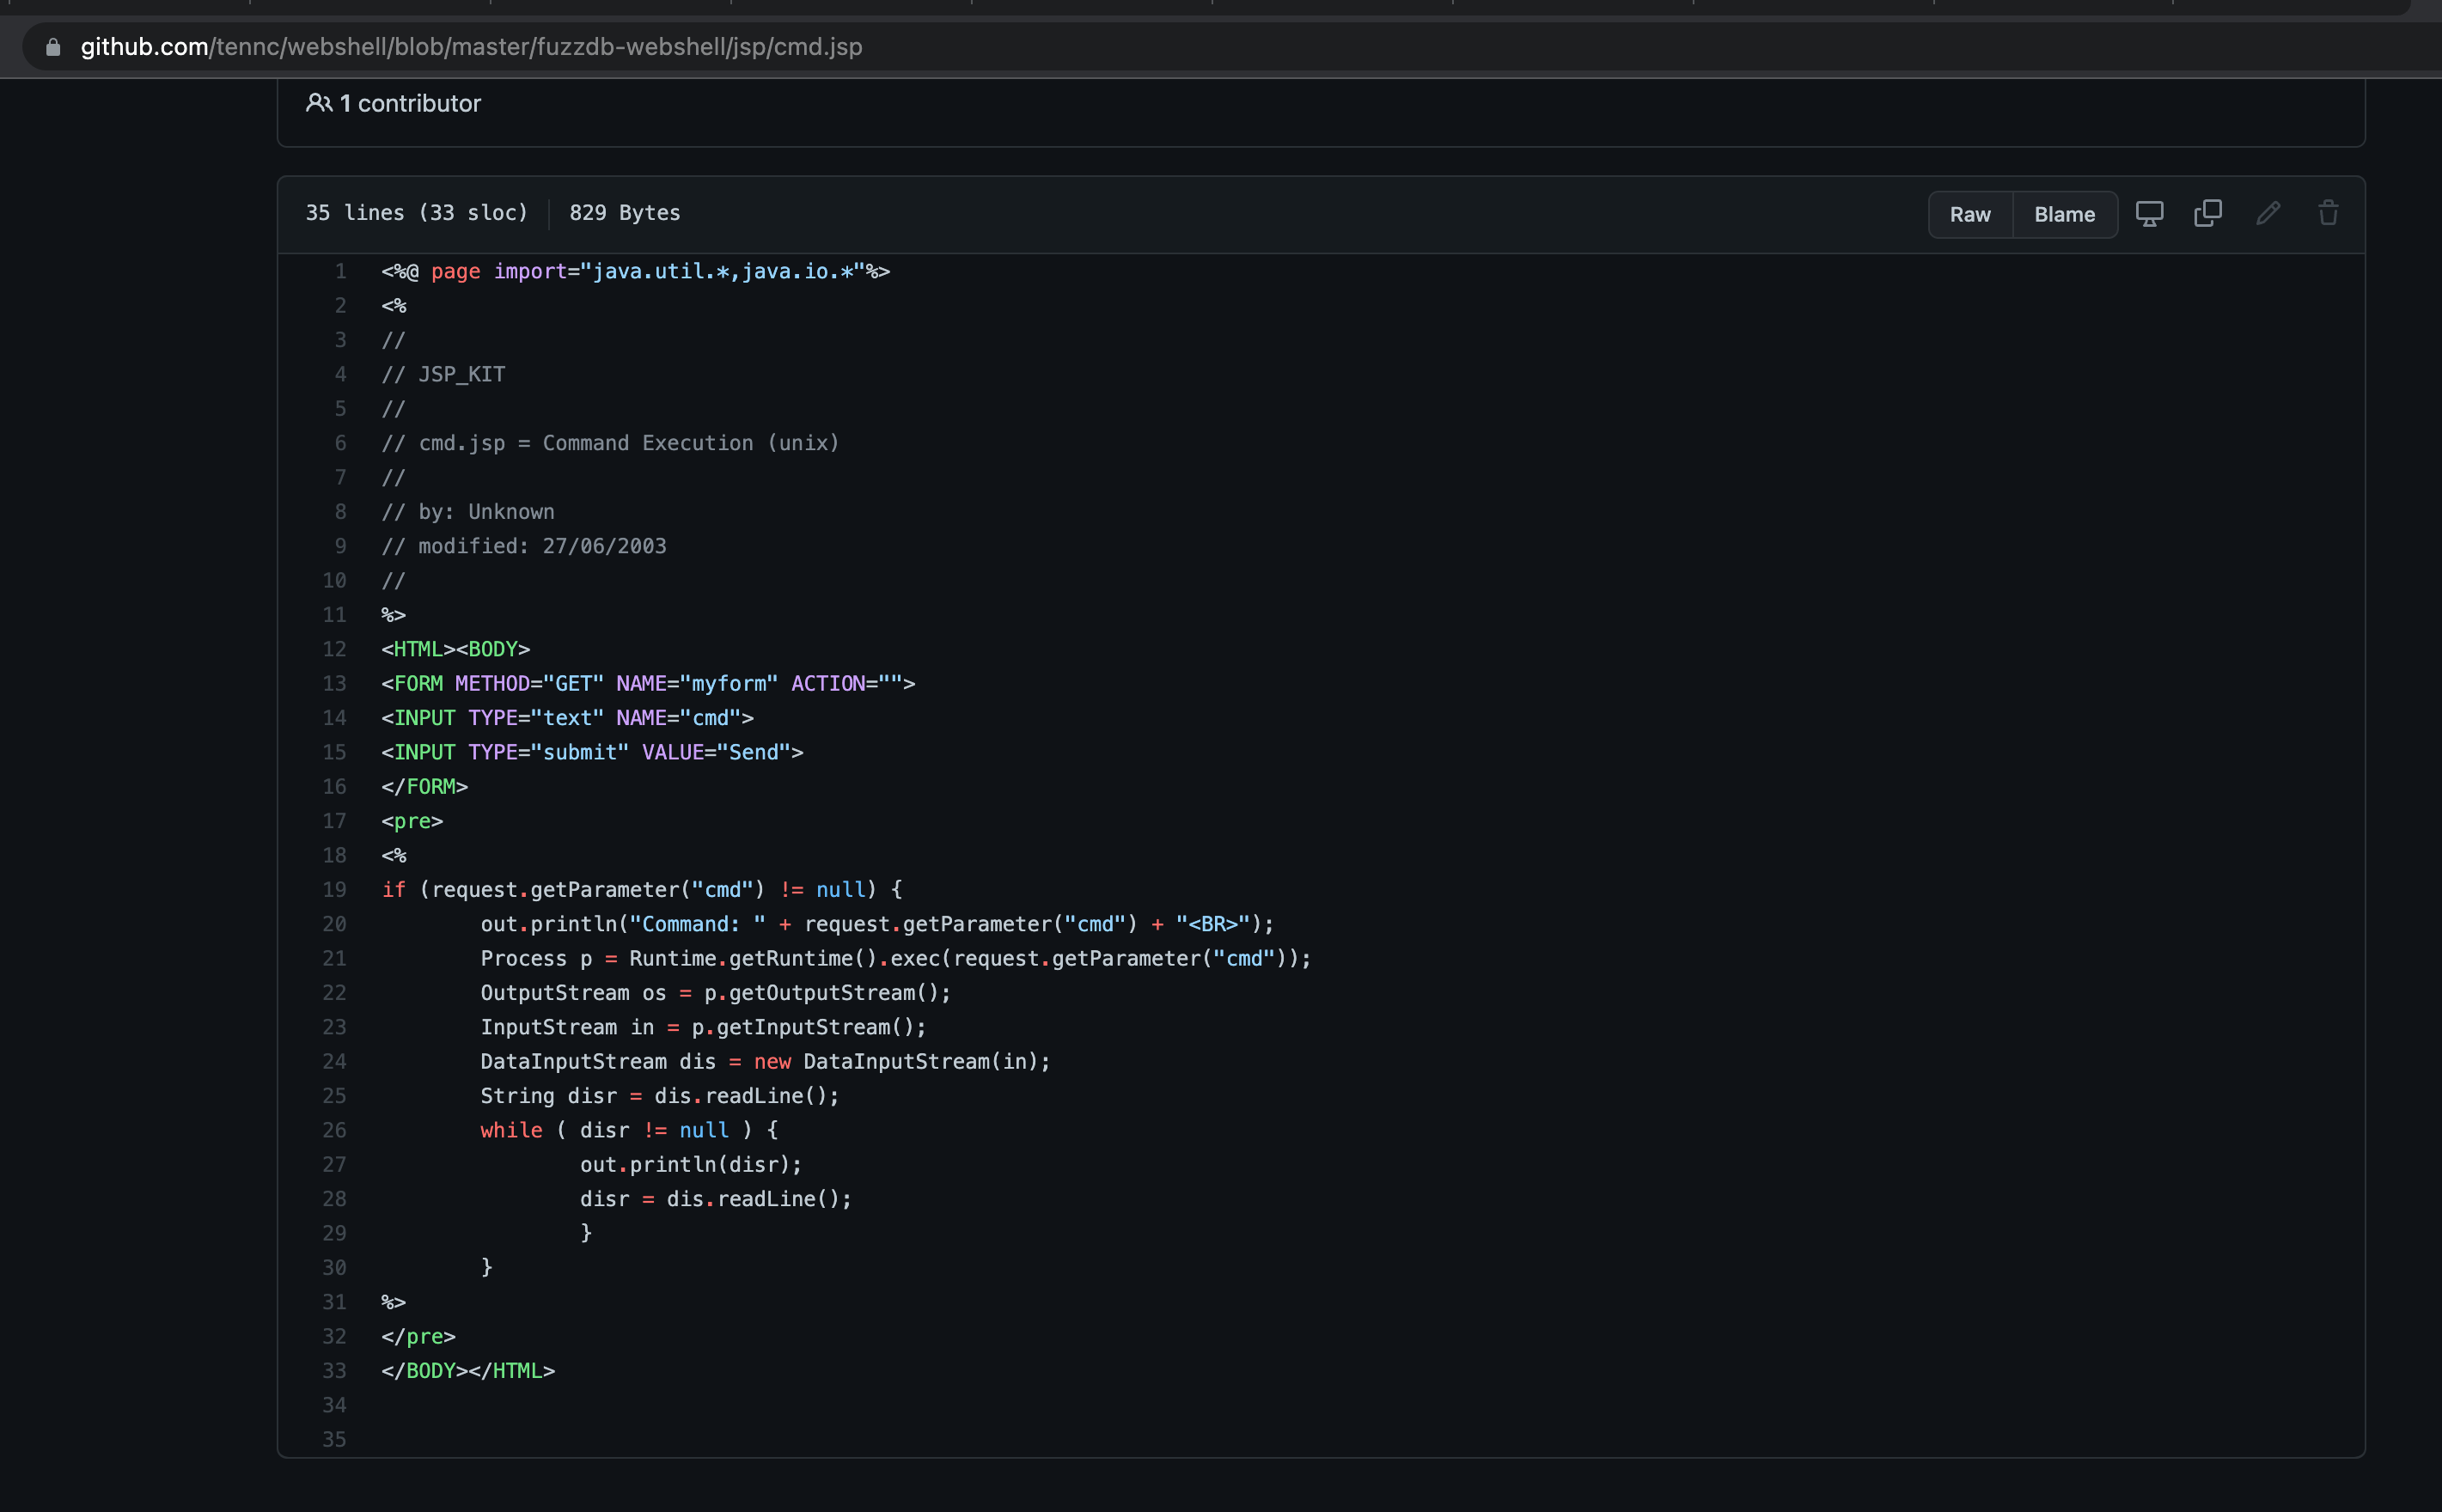Click the contributors people icon
Viewport: 2442px width, 1512px height.
tap(318, 103)
